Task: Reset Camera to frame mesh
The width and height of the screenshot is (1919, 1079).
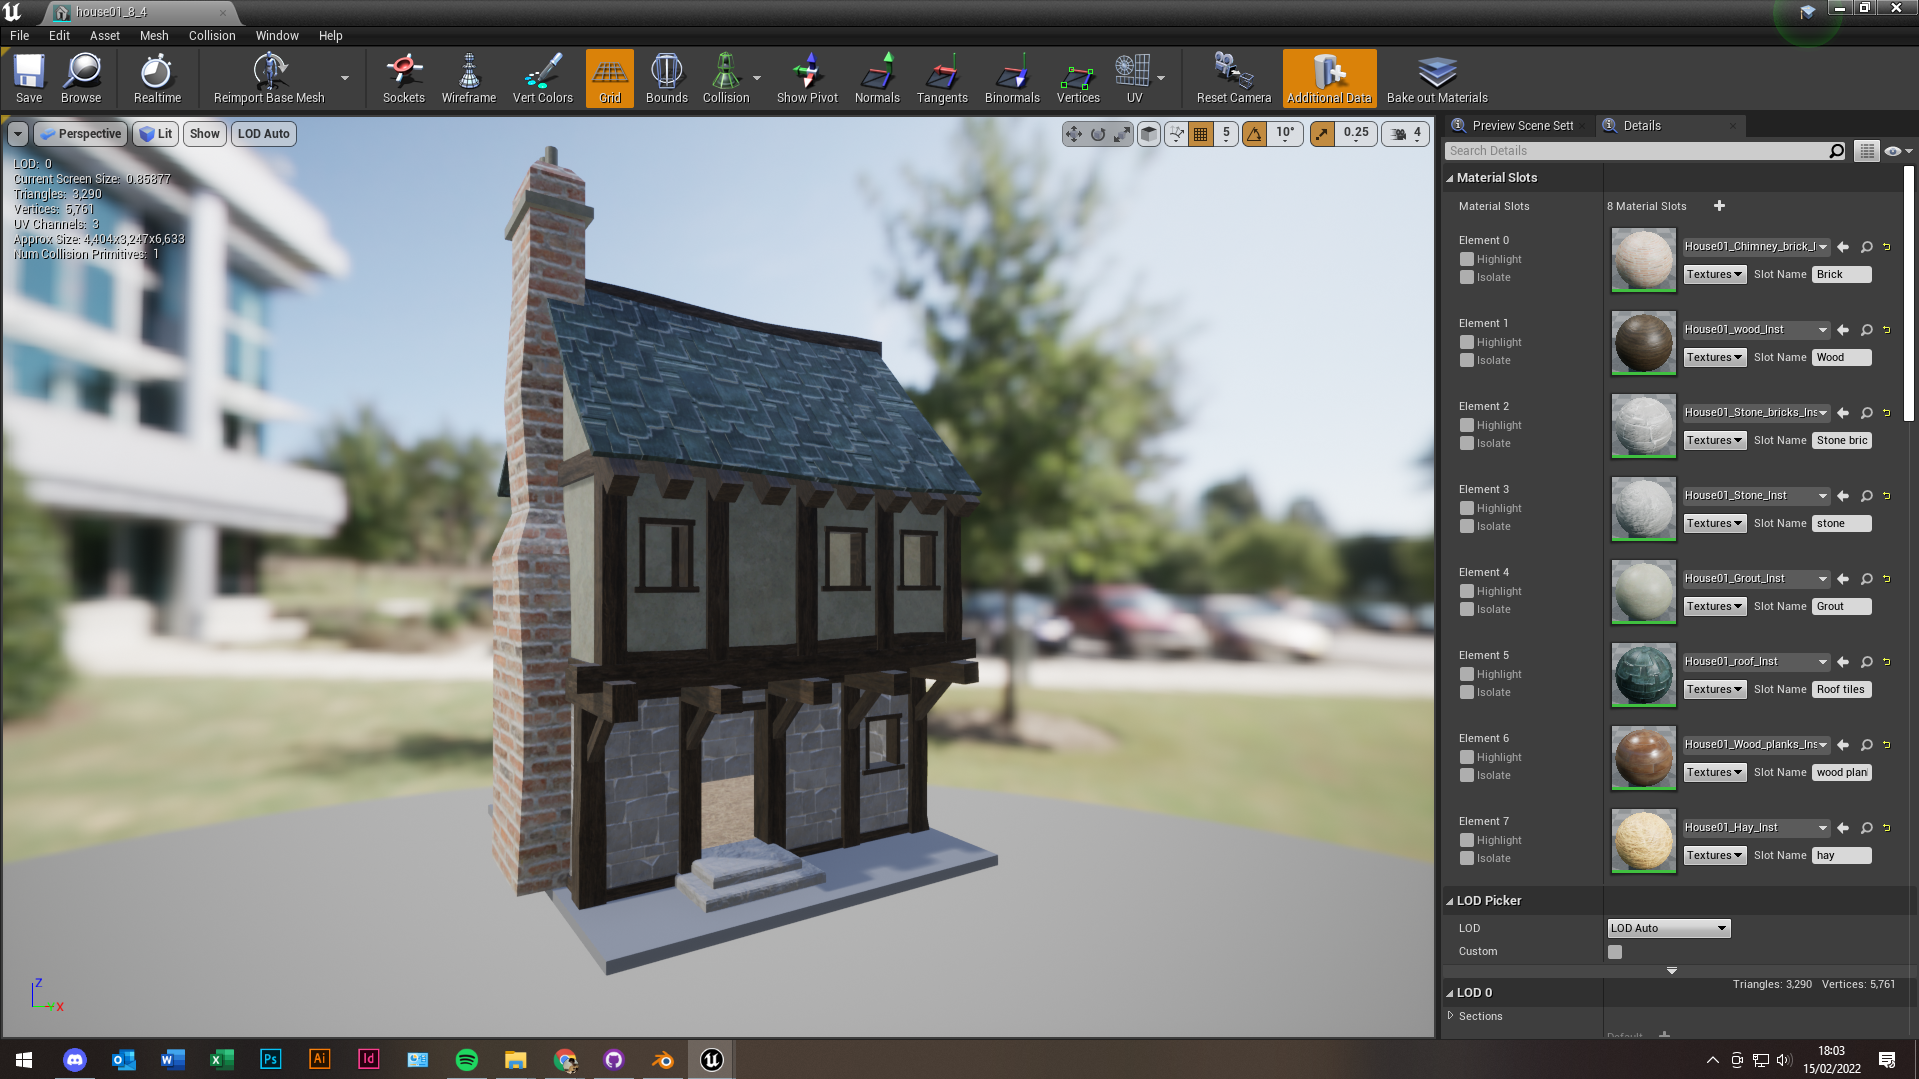Action: [1234, 78]
